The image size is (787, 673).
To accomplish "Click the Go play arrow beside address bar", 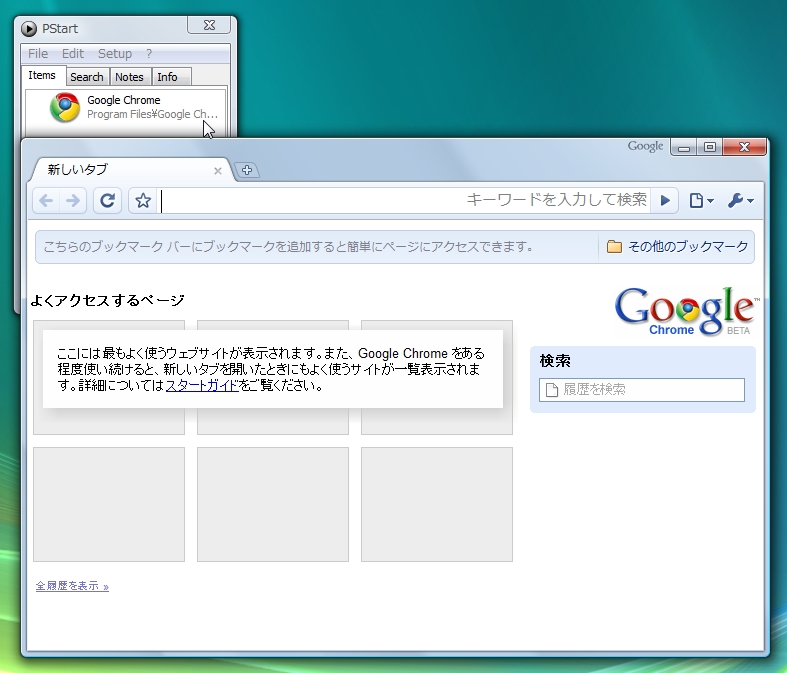I will [x=665, y=201].
